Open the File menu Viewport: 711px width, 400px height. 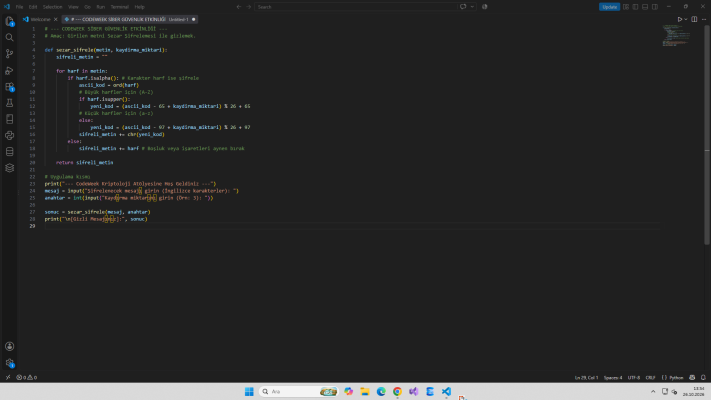click(x=19, y=7)
